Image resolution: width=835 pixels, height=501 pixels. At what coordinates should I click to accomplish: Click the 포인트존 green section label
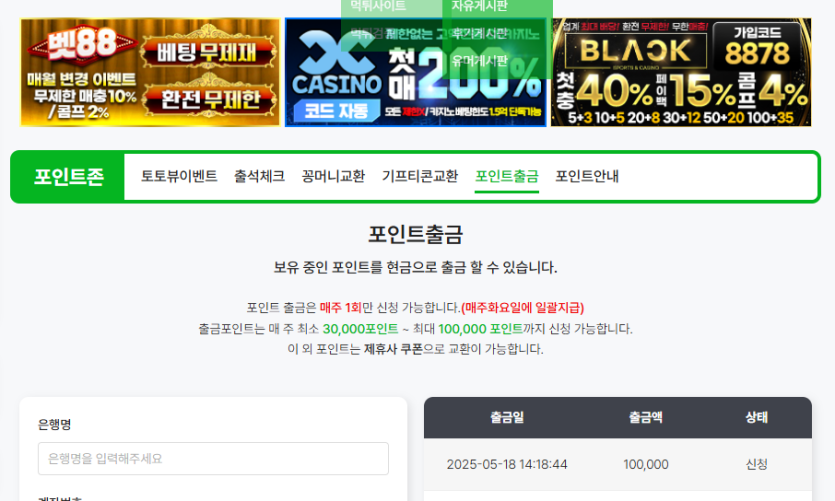[x=69, y=177]
